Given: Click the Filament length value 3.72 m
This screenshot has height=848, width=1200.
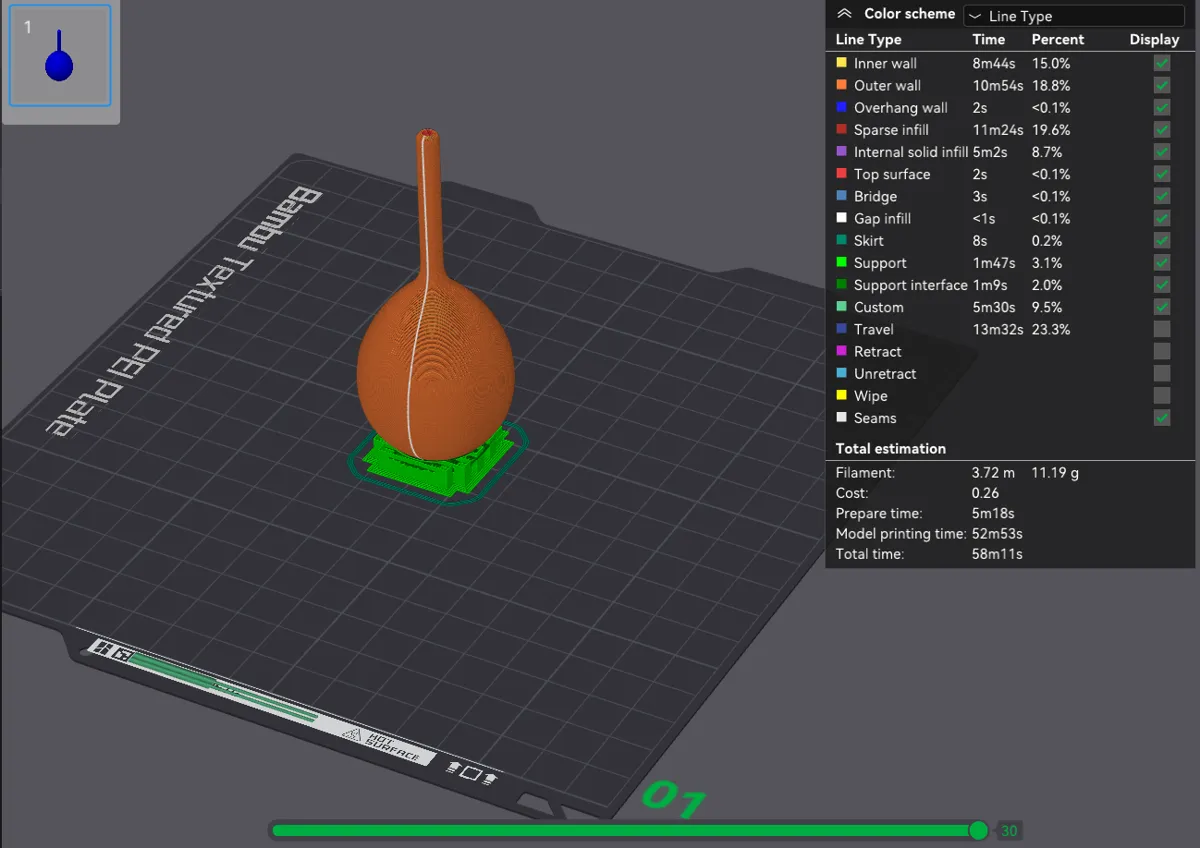Looking at the screenshot, I should [x=993, y=473].
